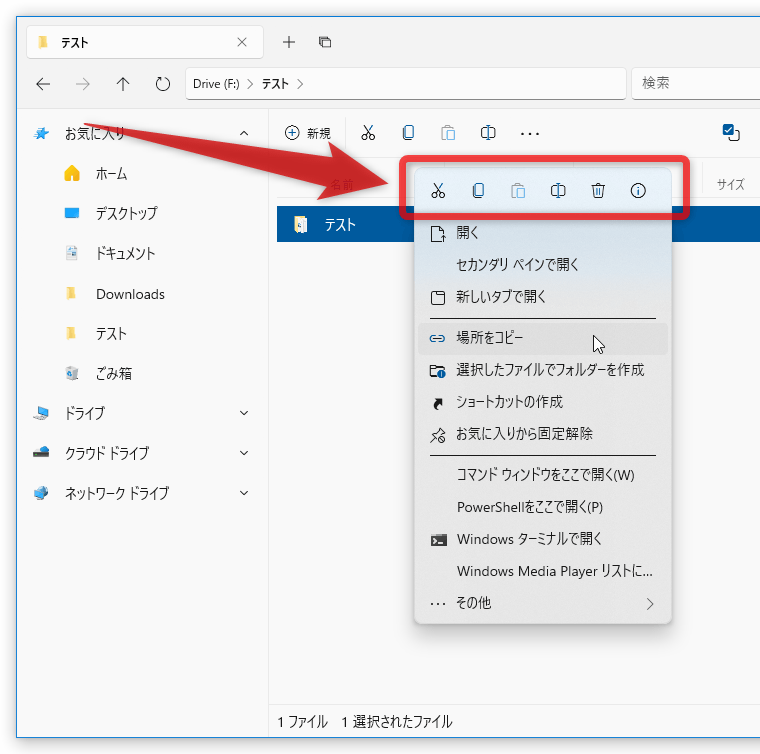Close the テスト tab

click(242, 42)
